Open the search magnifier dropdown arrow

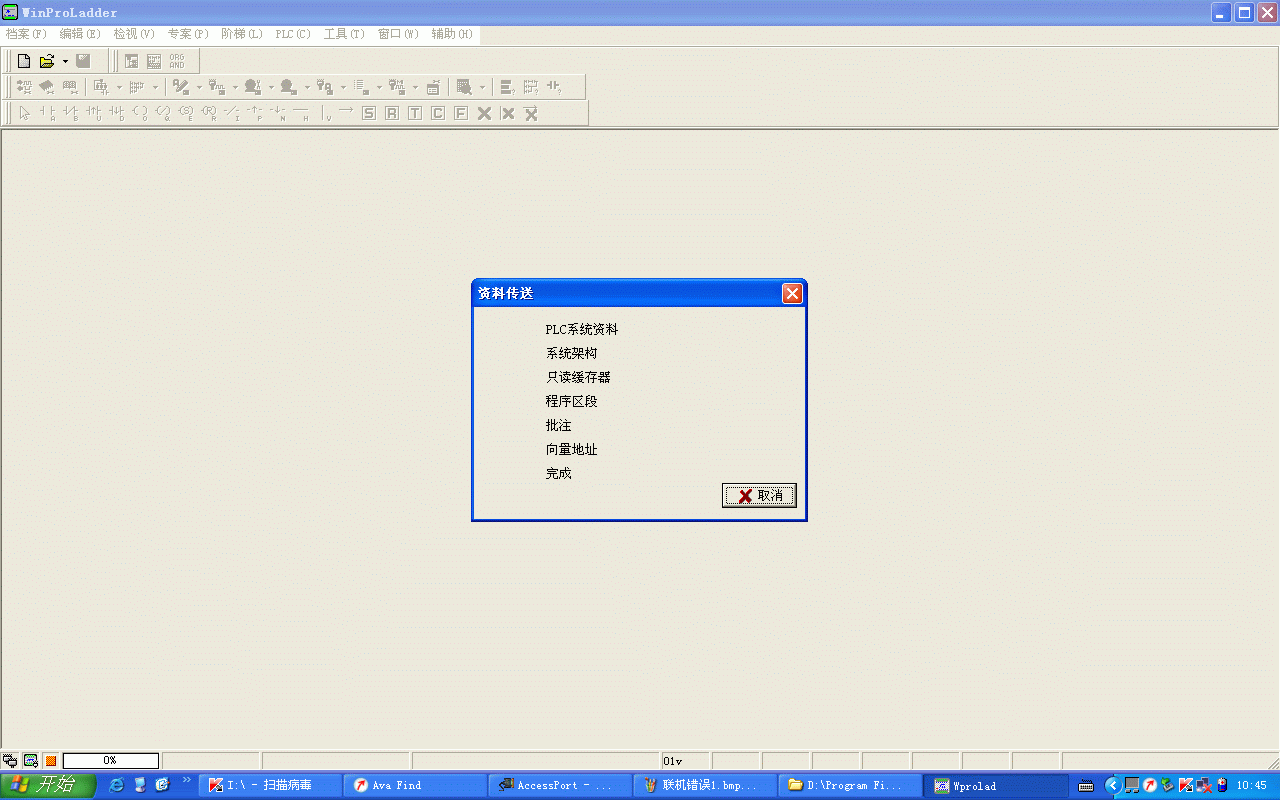482,87
